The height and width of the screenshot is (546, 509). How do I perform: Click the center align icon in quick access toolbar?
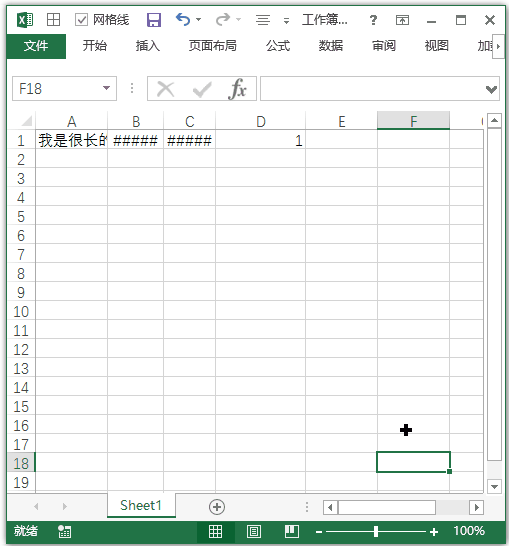pos(263,20)
